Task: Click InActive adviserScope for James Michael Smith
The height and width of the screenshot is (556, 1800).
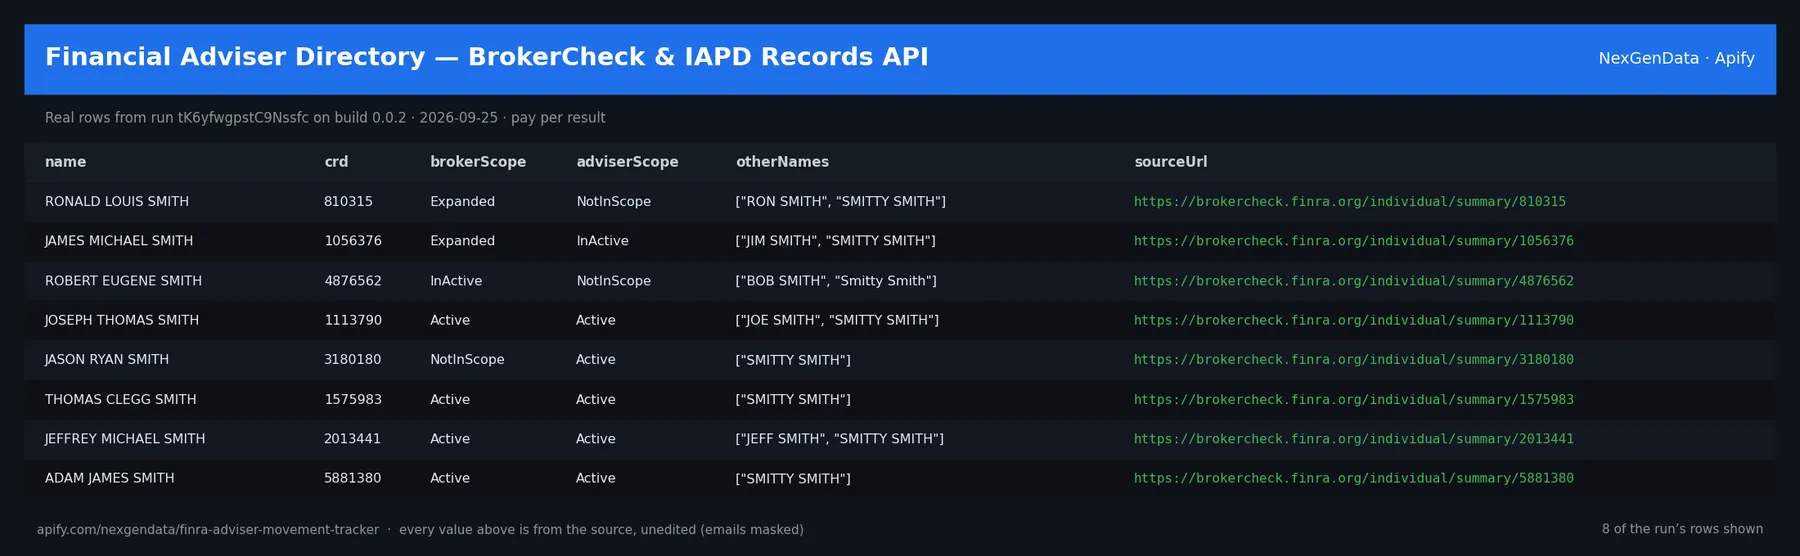Action: click(602, 241)
